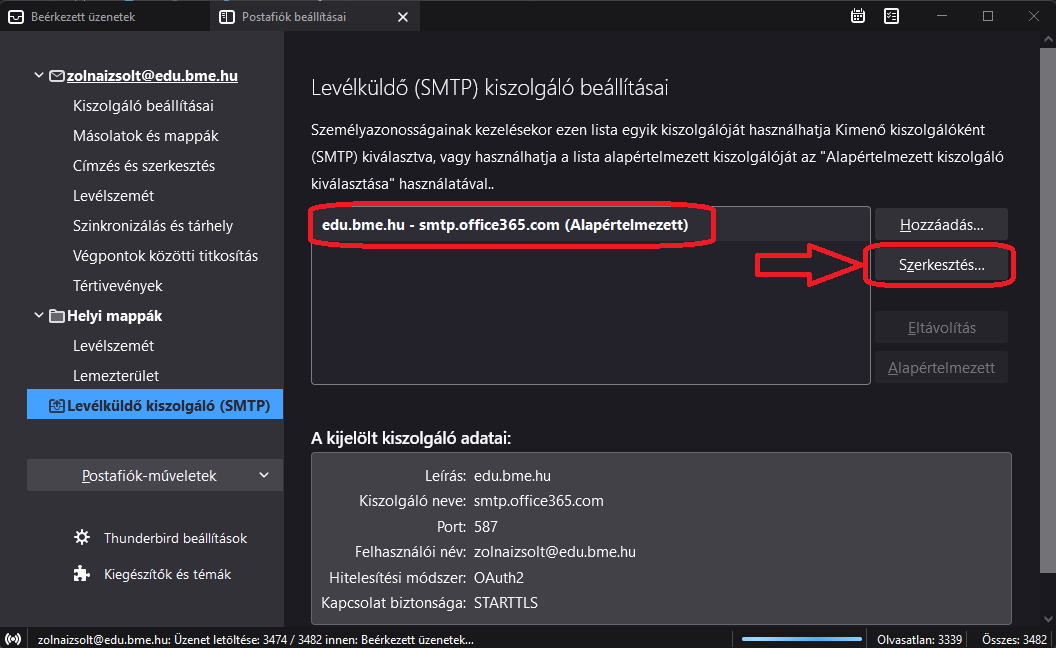Click the Port value 587
The height and width of the screenshot is (648, 1056).
pos(486,527)
